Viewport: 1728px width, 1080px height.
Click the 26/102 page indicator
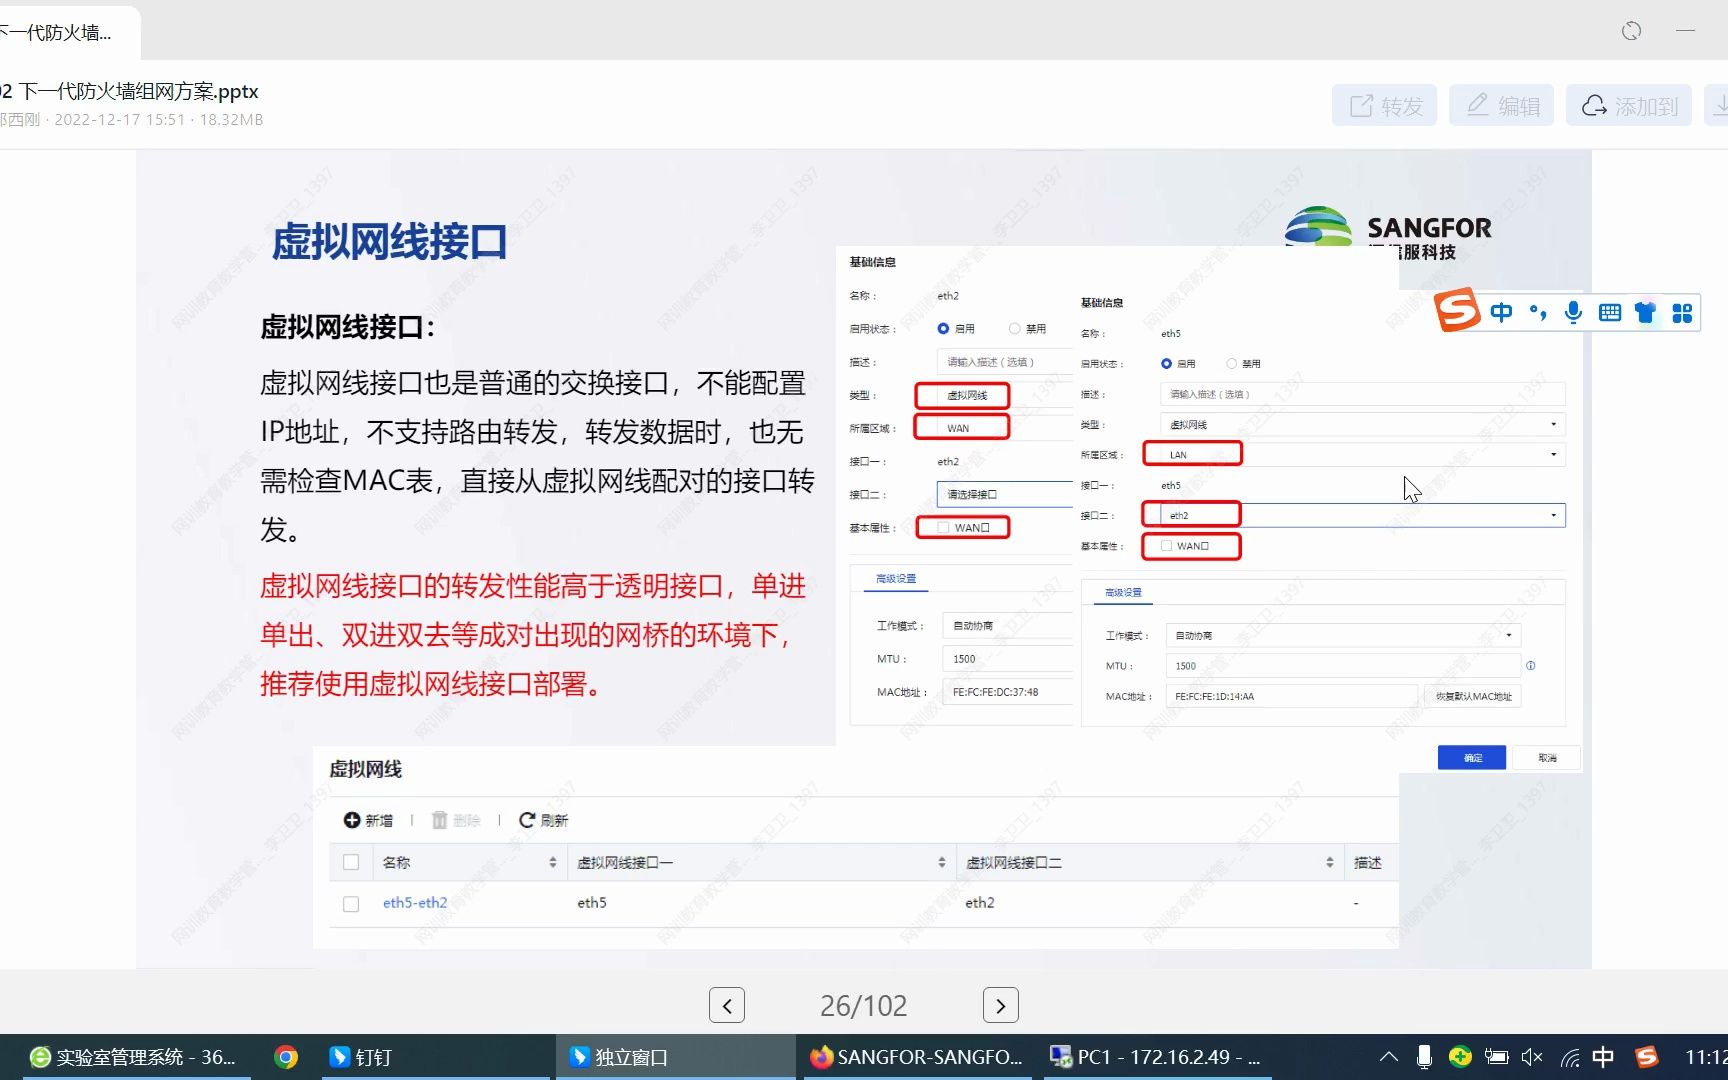click(x=864, y=1005)
